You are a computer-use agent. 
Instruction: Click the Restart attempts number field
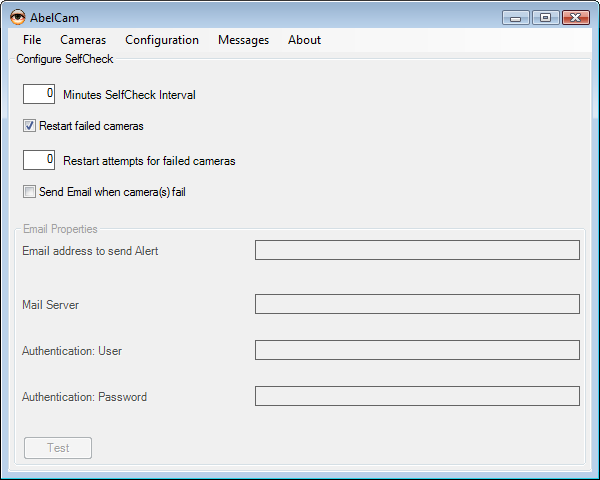[39, 160]
